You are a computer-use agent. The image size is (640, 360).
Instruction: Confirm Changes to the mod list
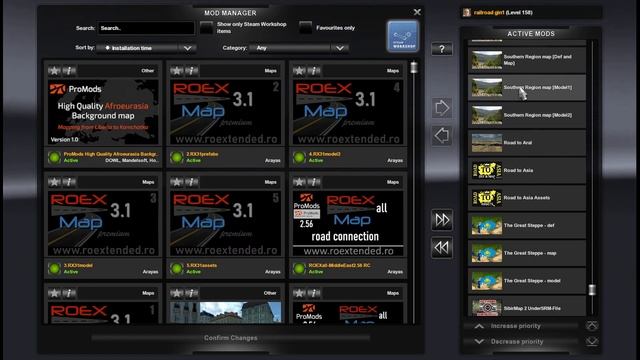pyautogui.click(x=231, y=338)
